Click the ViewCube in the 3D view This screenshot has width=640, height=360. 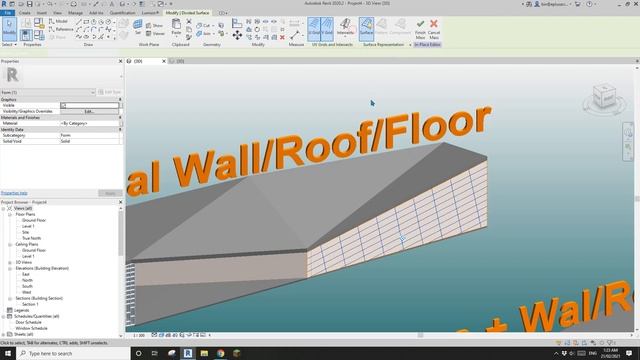pyautogui.click(x=604, y=97)
